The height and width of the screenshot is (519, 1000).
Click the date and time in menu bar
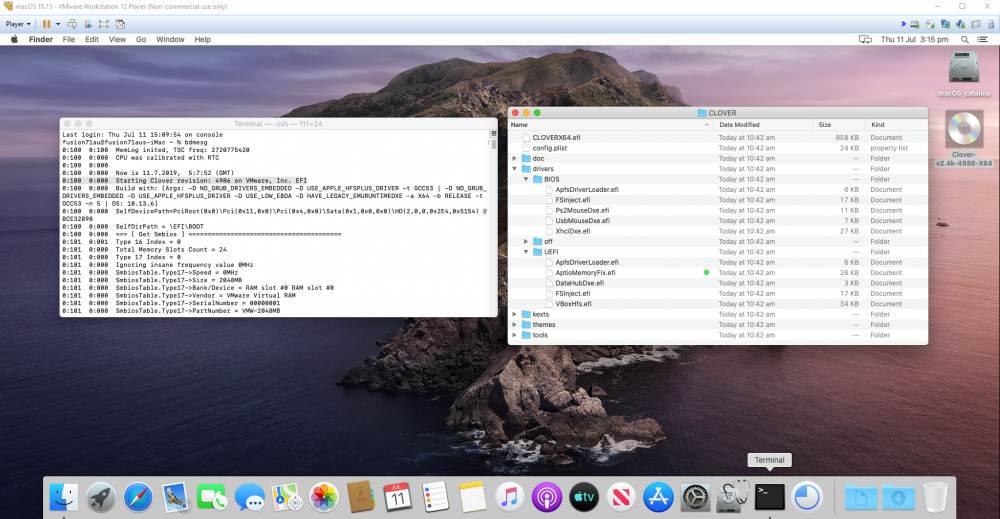(915, 40)
